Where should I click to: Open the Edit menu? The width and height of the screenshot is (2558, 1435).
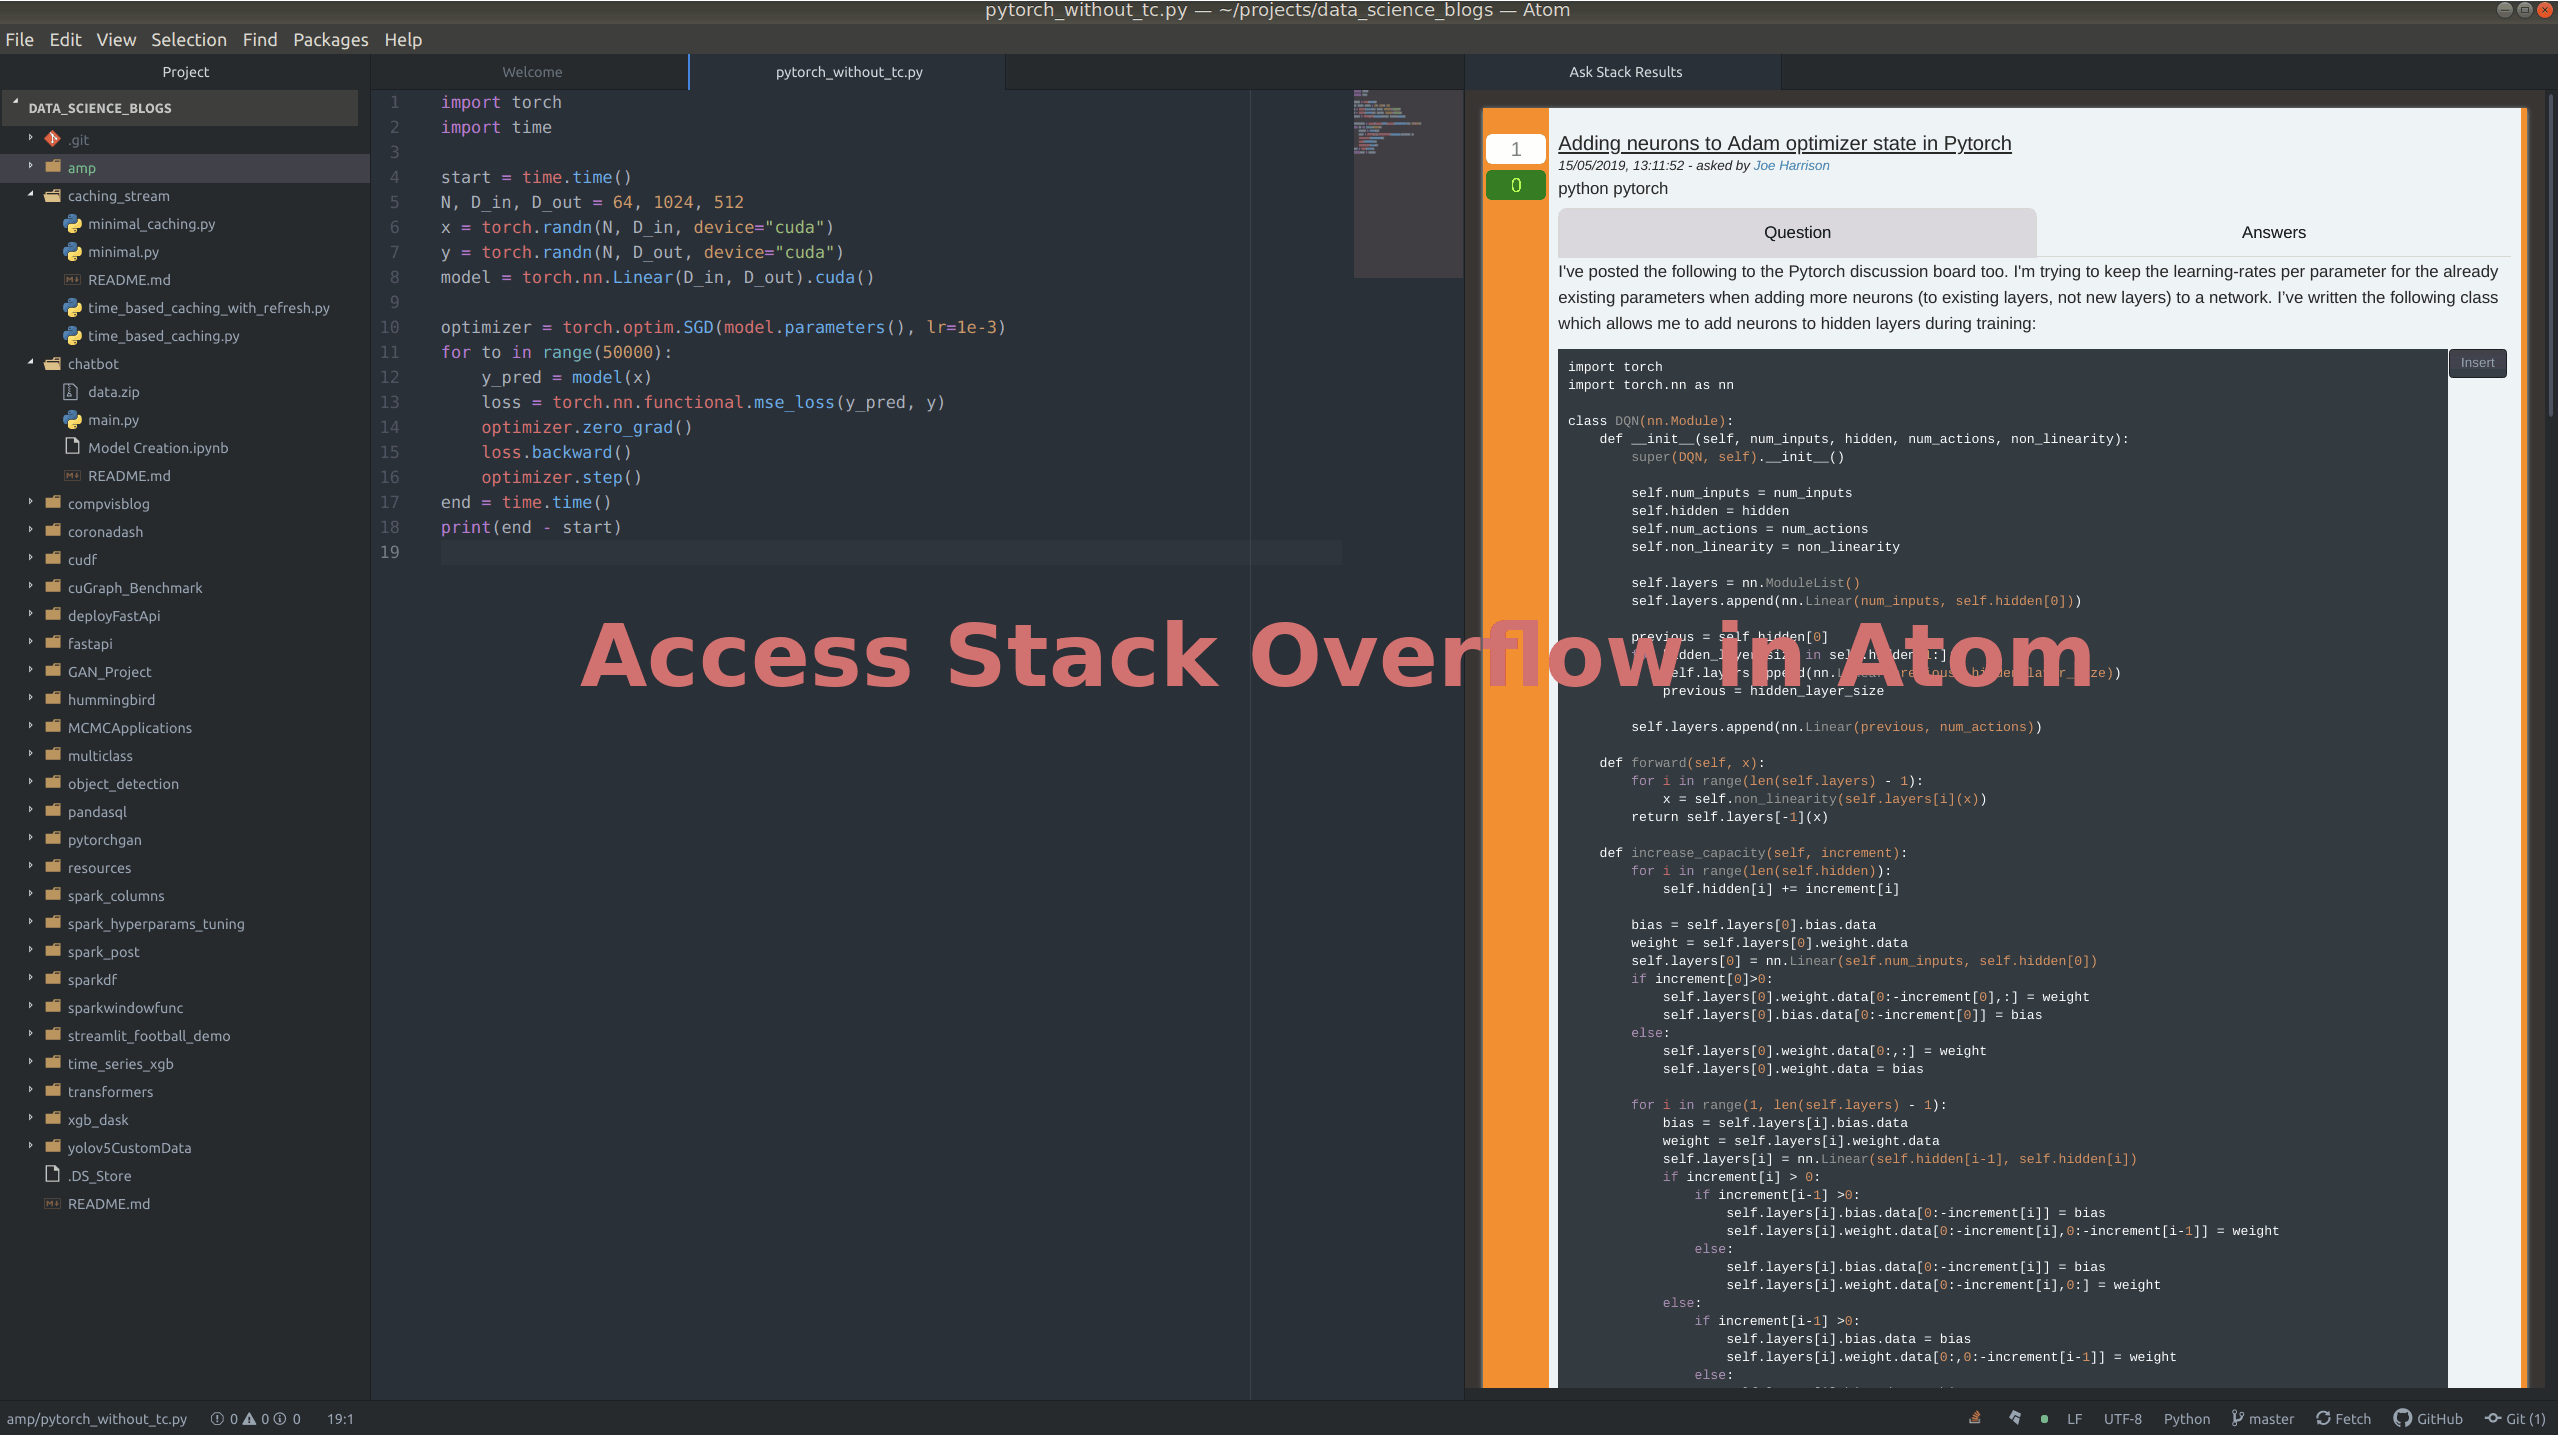point(65,40)
